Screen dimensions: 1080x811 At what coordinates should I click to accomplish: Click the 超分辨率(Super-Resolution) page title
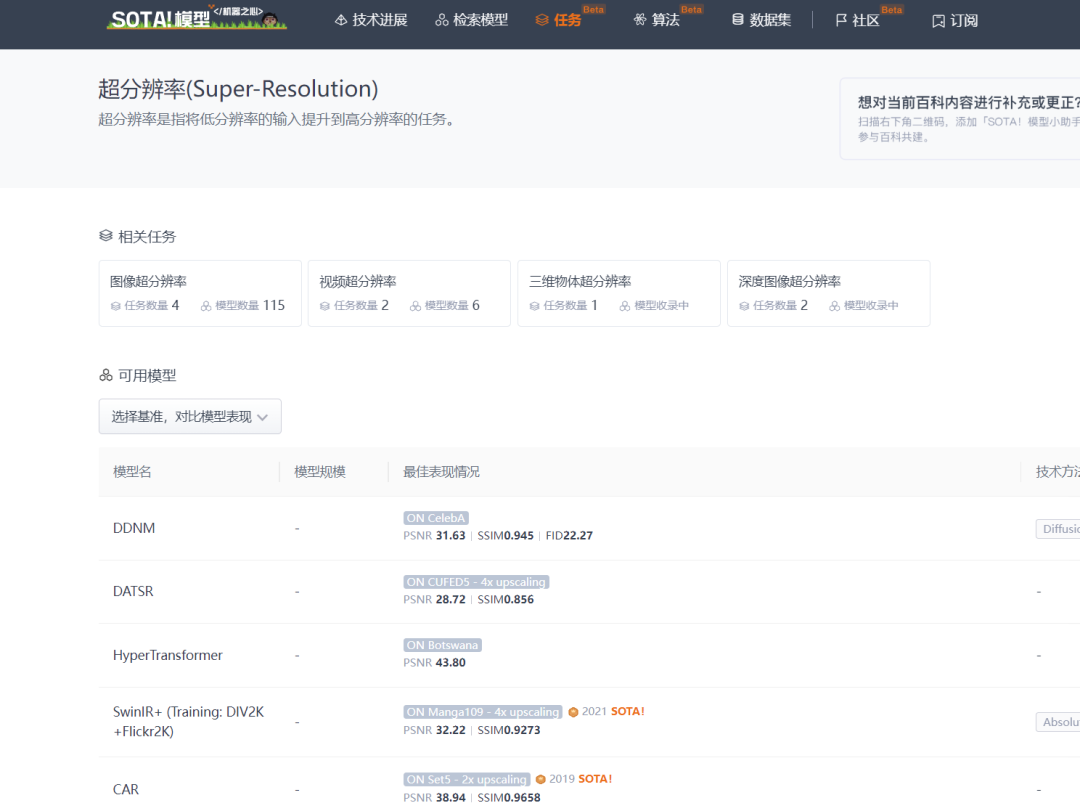(238, 89)
